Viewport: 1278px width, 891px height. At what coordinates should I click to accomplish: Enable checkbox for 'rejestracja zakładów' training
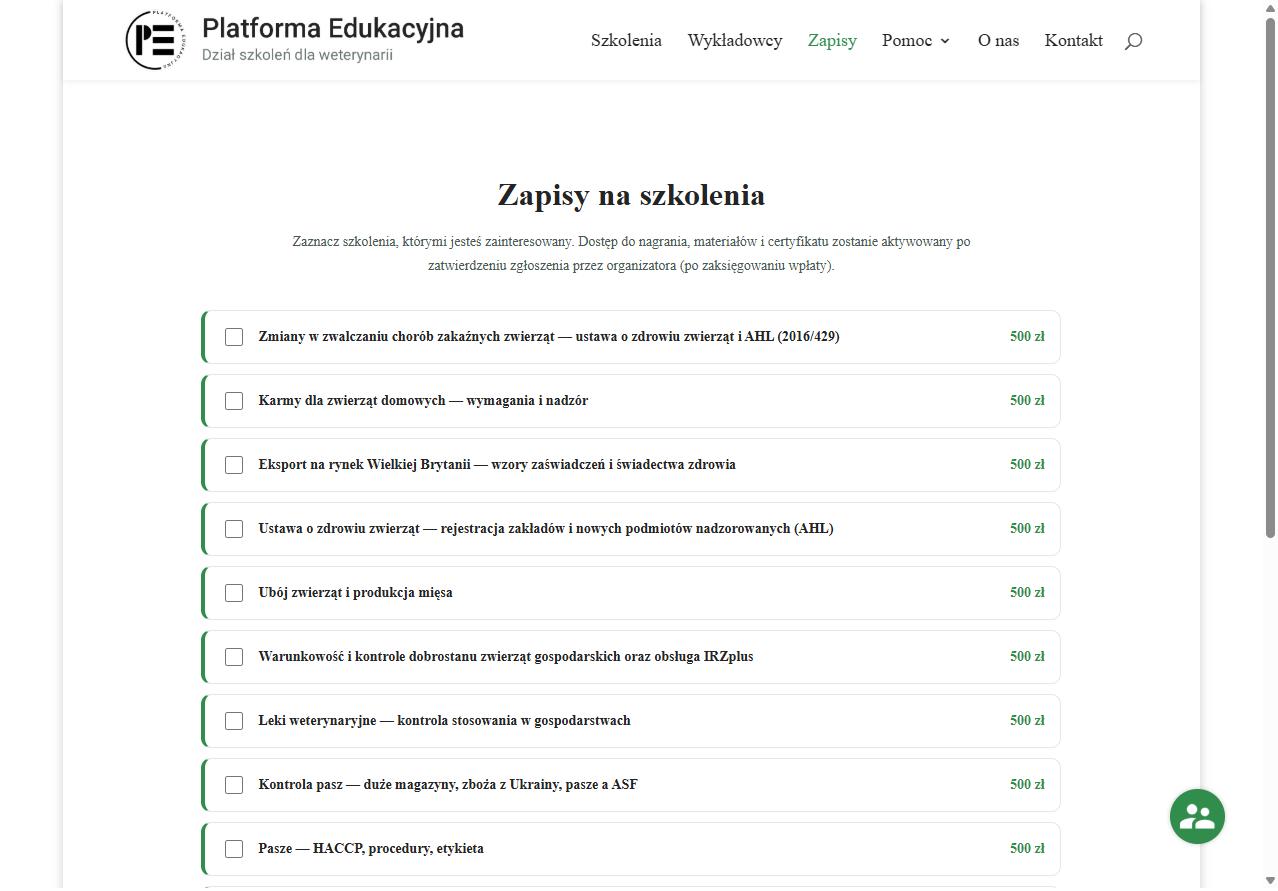234,529
